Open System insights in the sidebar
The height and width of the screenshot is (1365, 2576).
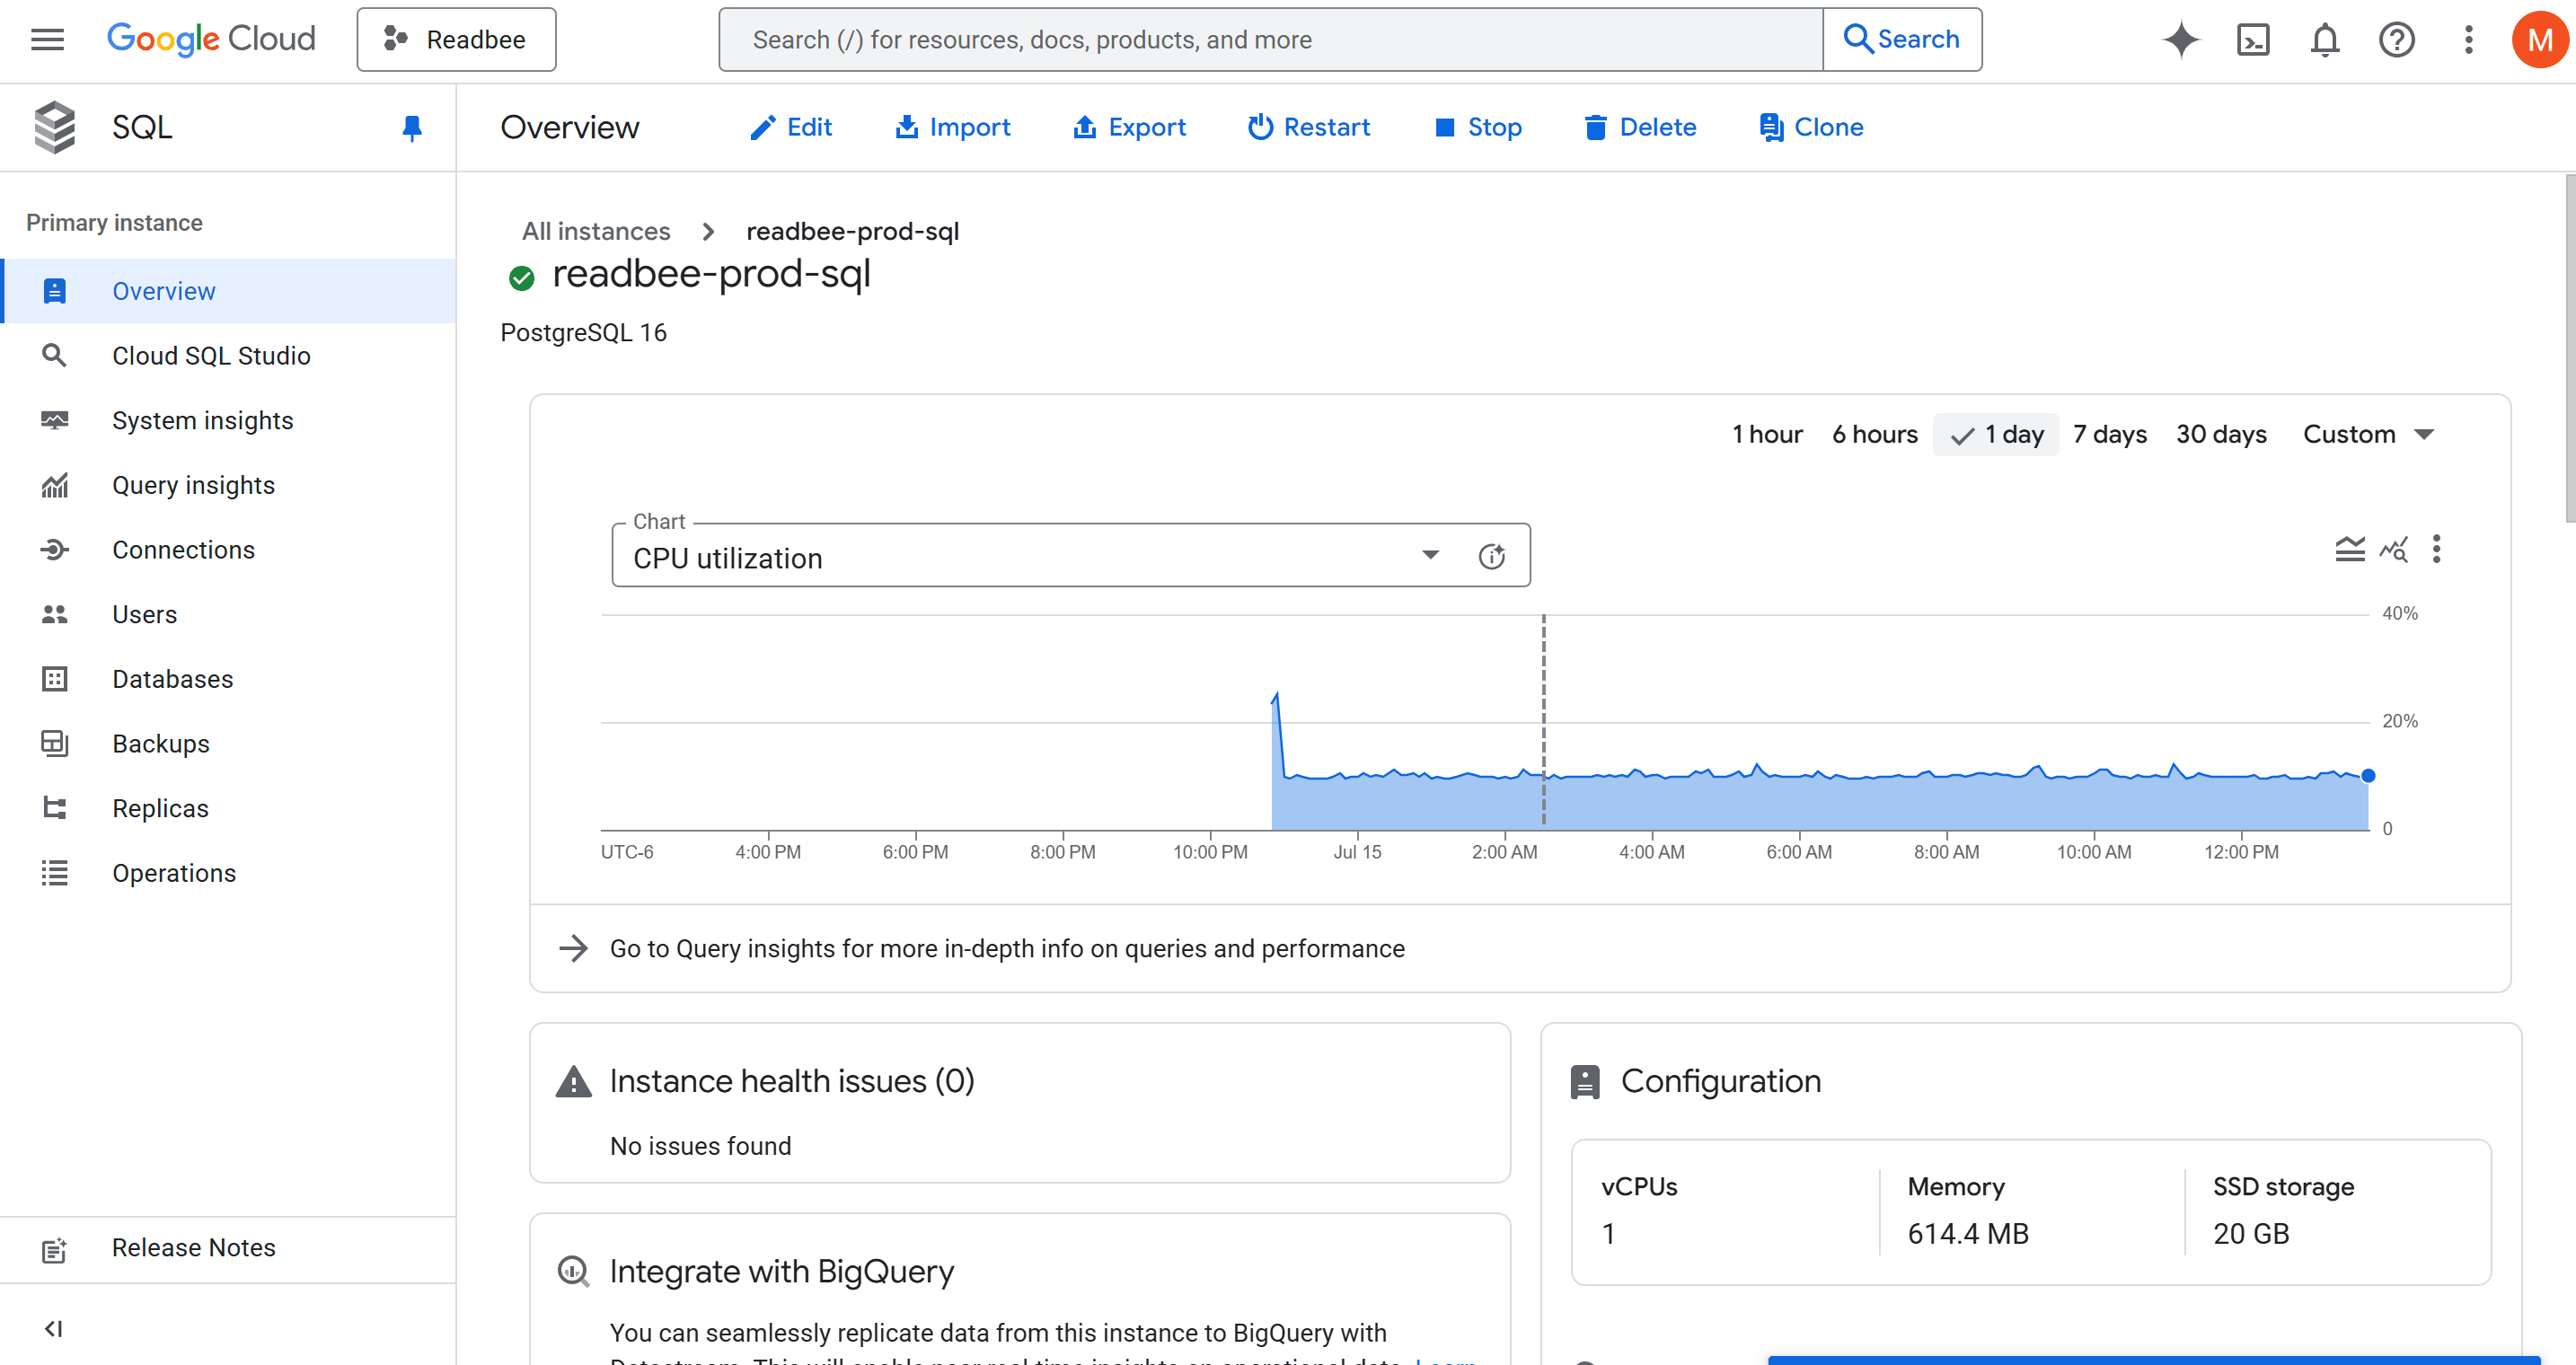202,420
